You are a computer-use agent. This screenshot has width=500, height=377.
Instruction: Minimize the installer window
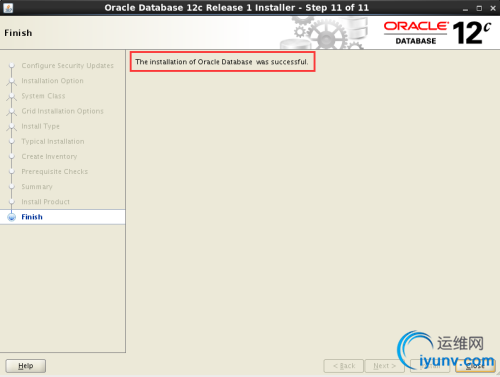(x=465, y=8)
